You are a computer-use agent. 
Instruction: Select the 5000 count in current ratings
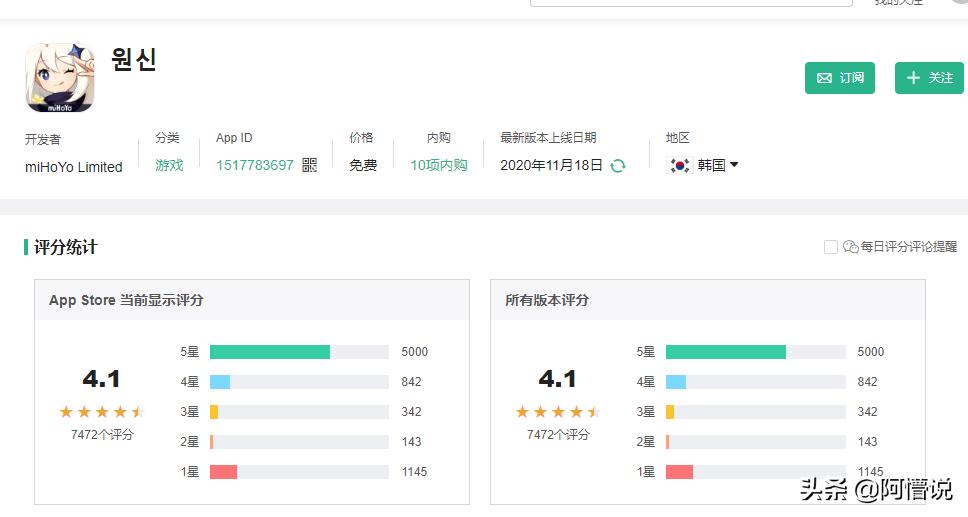click(414, 352)
